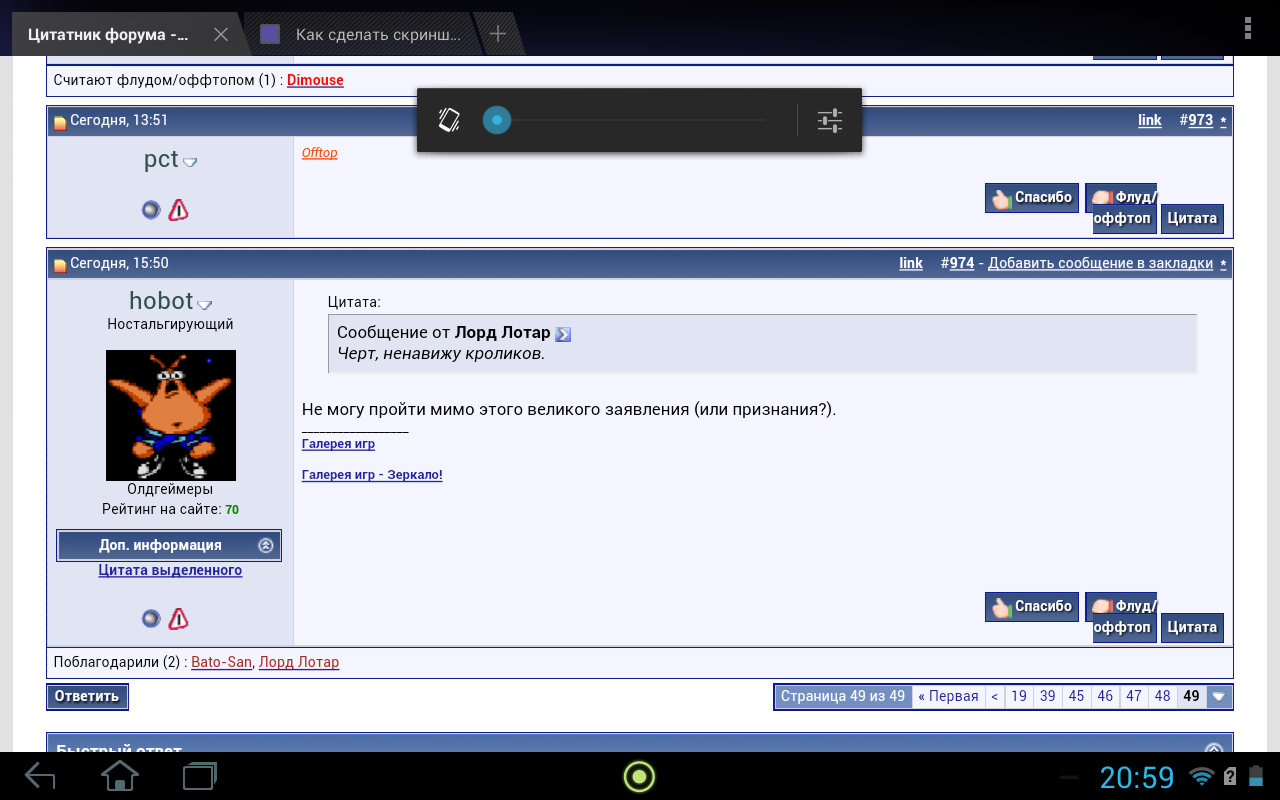This screenshot has width=1280, height=800.
Task: Click Спасибо on post #973
Action: [1032, 198]
